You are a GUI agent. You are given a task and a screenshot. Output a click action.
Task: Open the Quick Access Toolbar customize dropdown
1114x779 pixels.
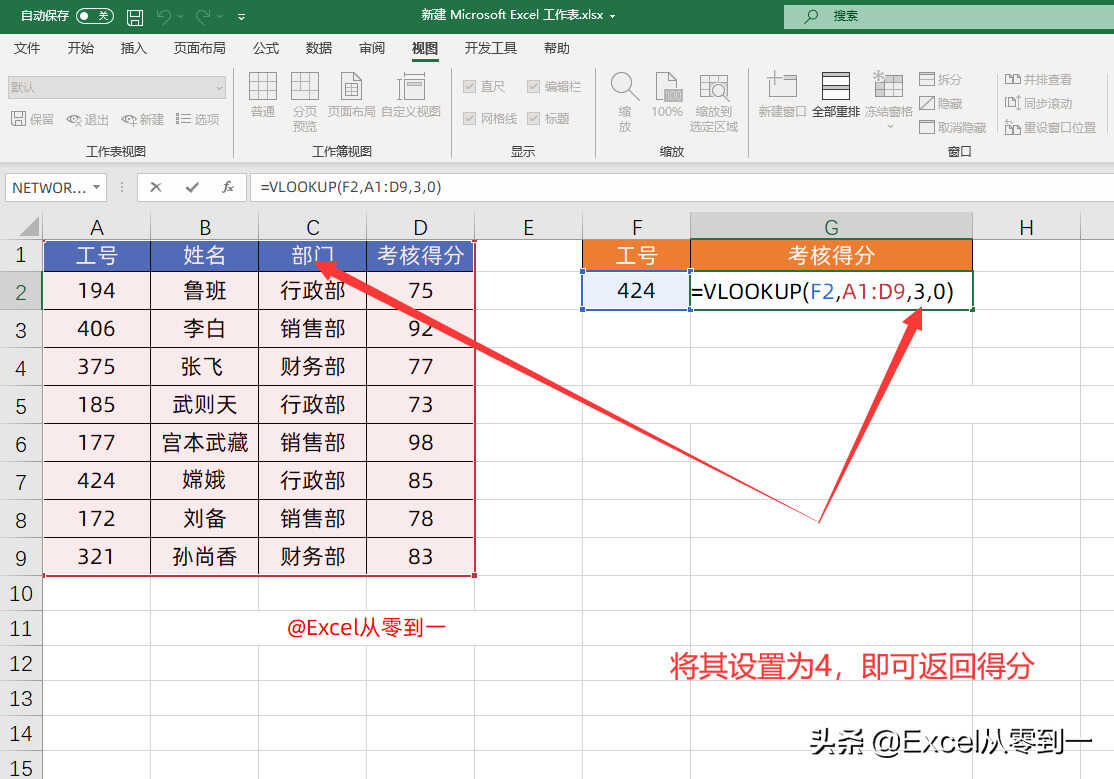(242, 18)
